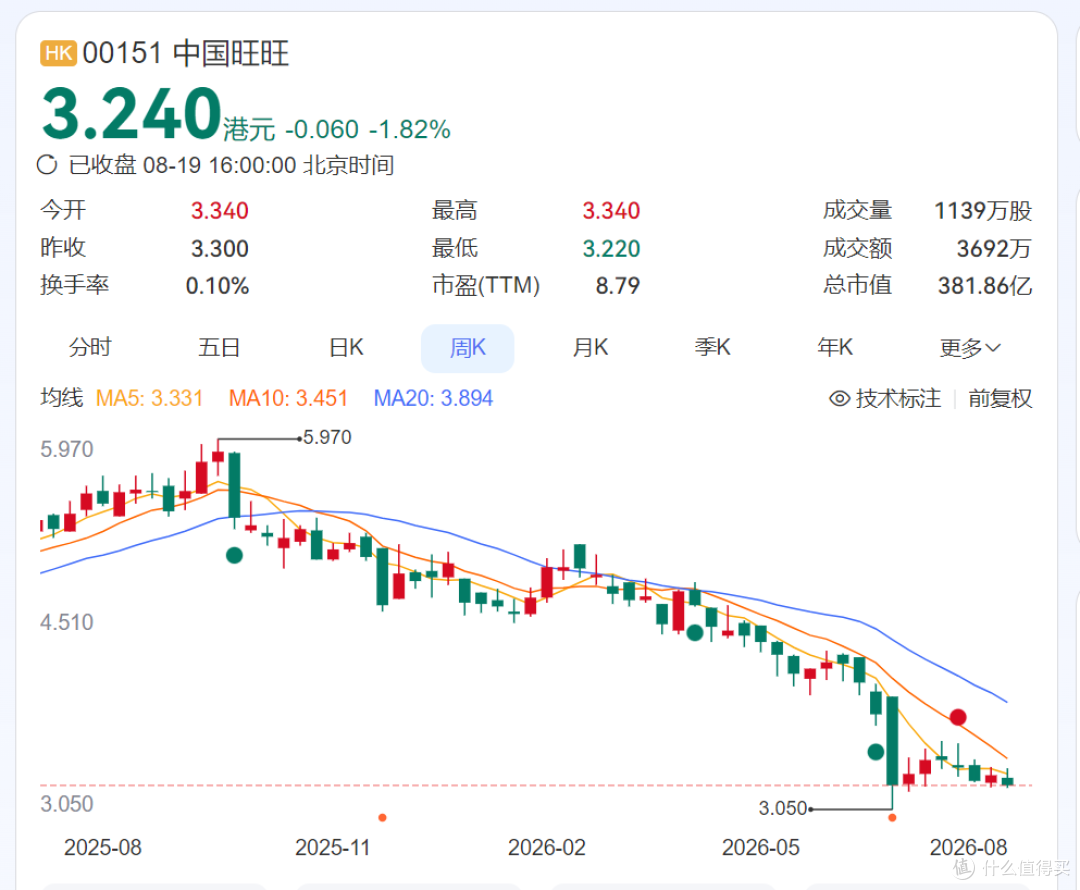
Task: Click the 2026-08 date axis label
Action: (968, 847)
